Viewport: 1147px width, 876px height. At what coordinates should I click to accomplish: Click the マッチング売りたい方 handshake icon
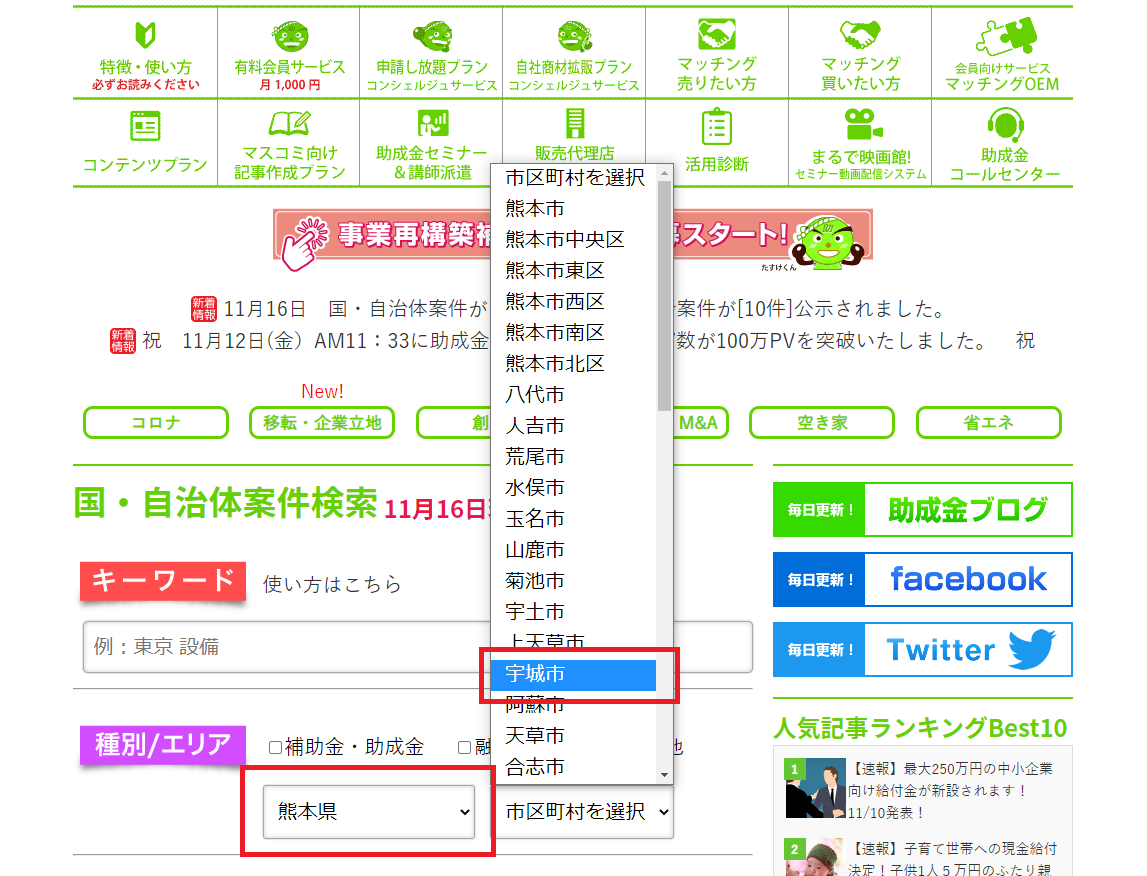point(716,35)
